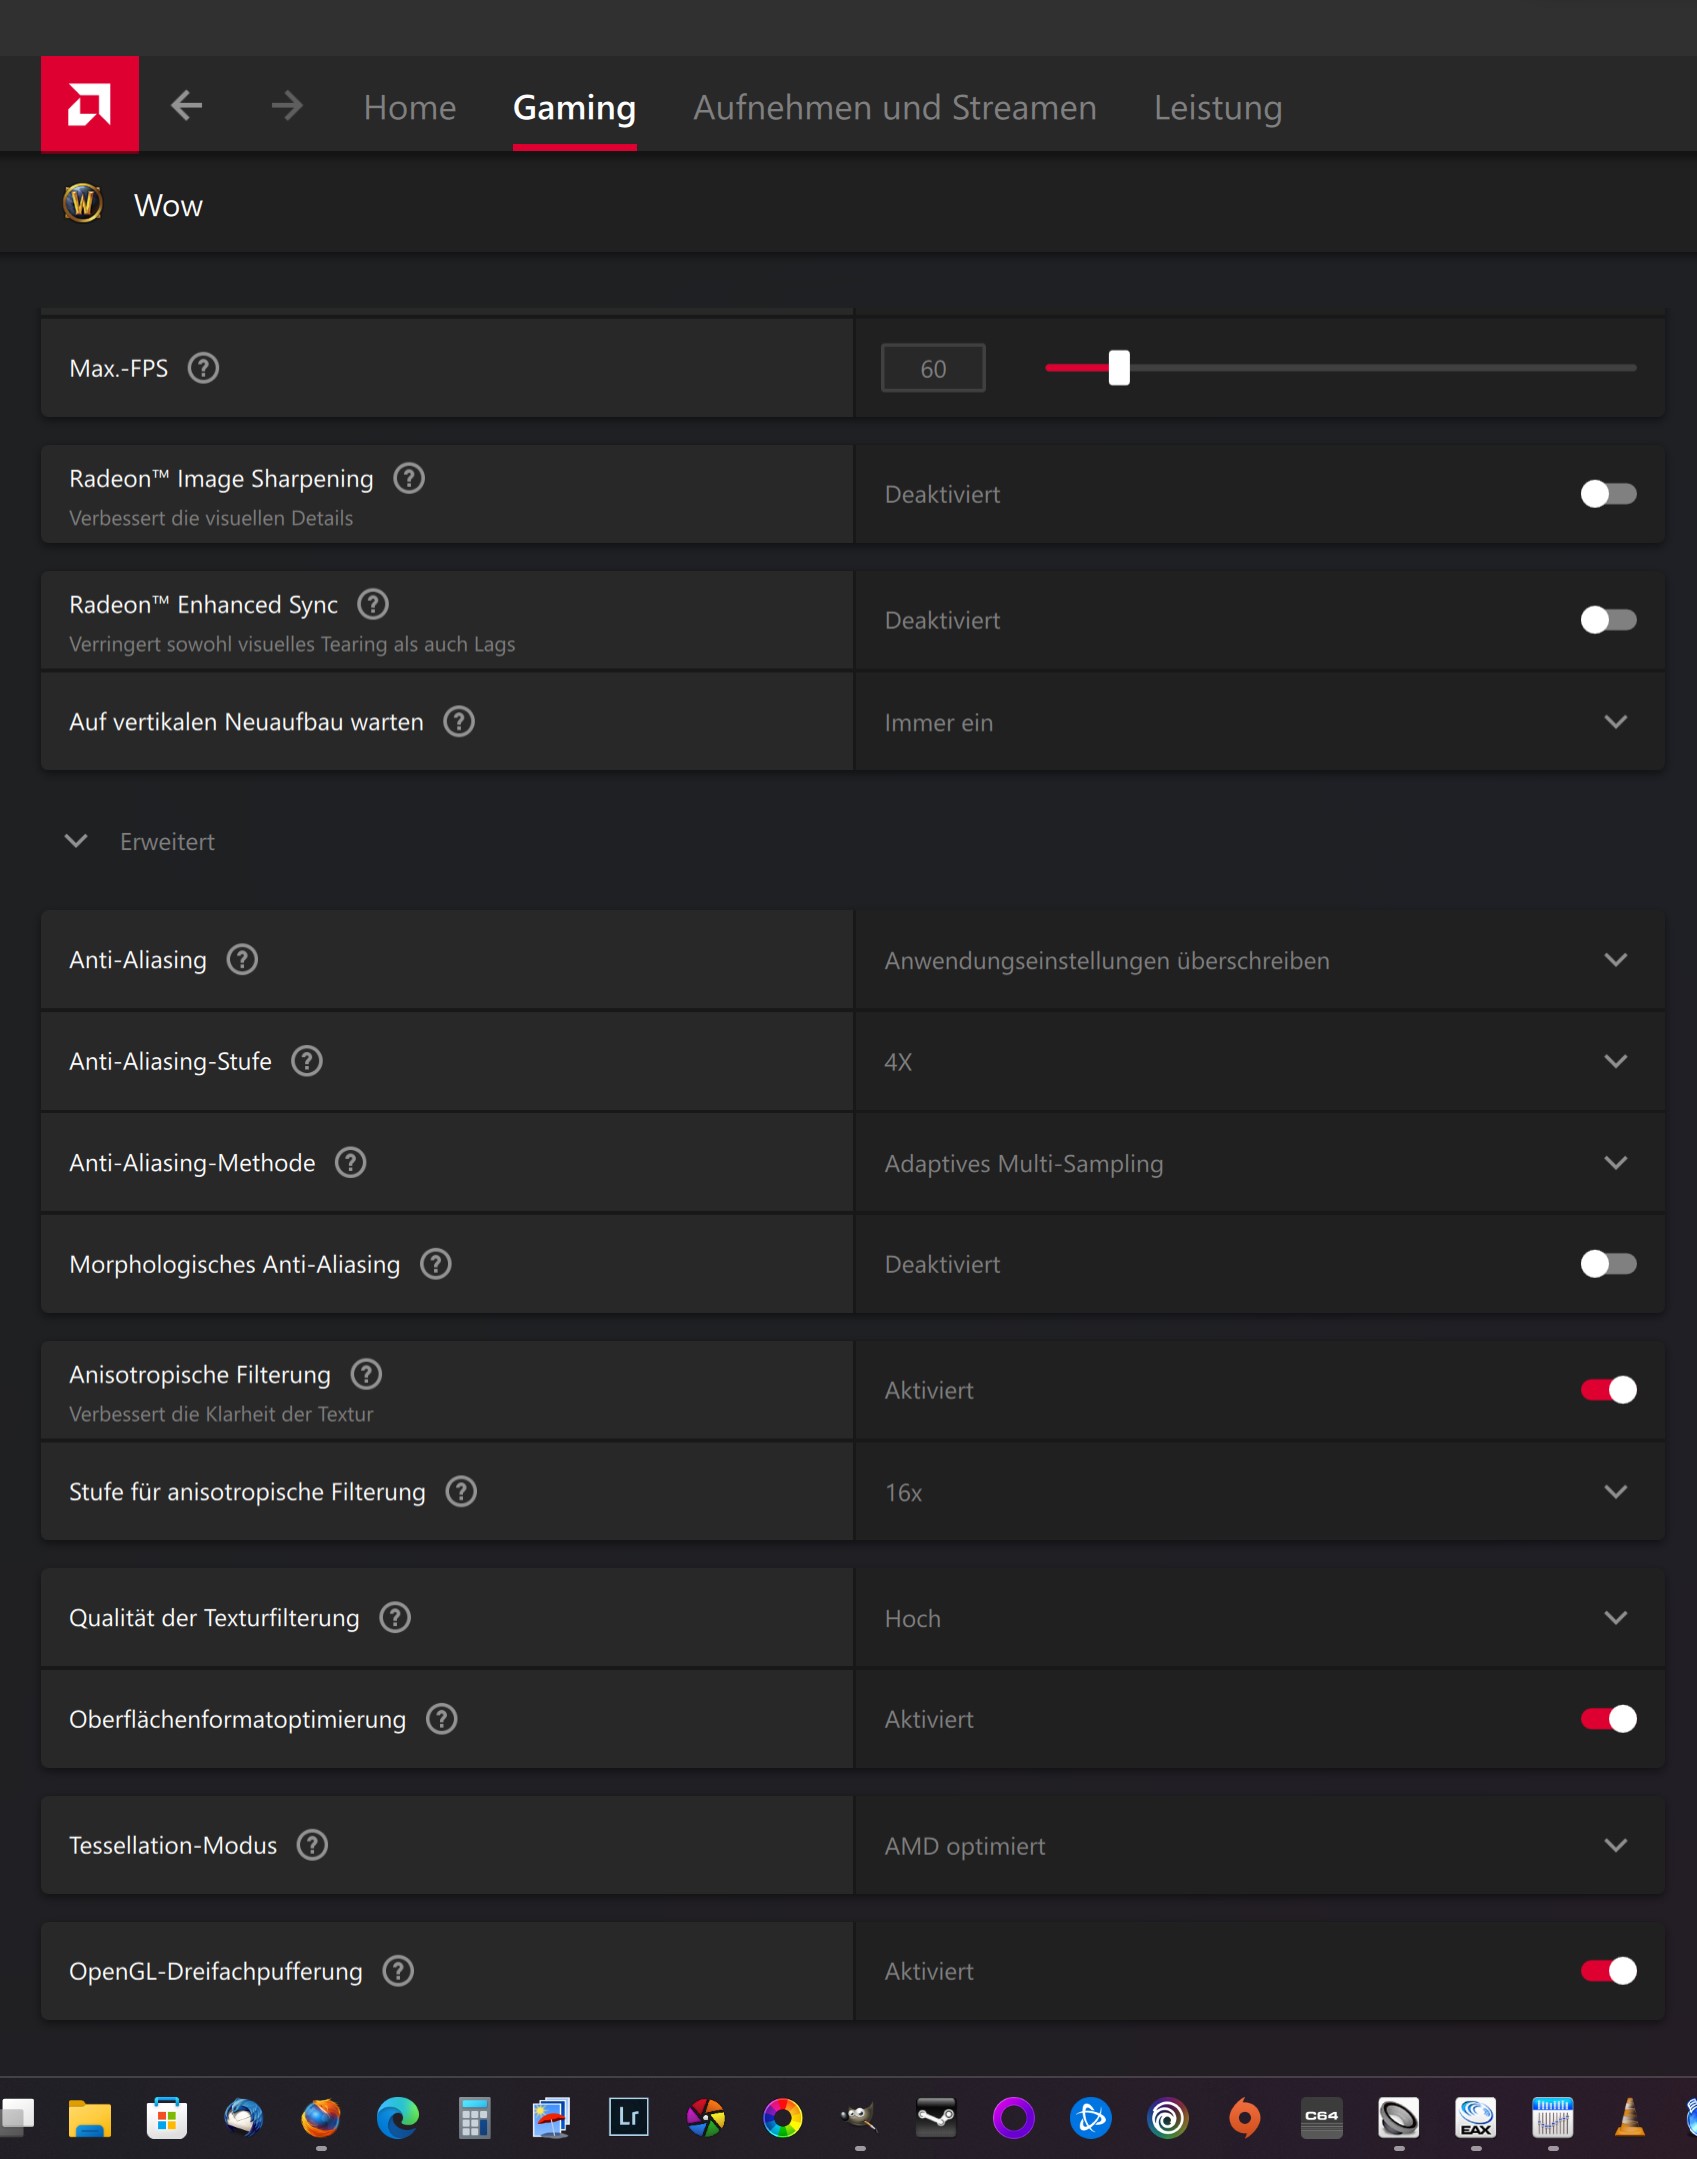Click help icon beside Tessellation-Modus

pyautogui.click(x=313, y=1845)
